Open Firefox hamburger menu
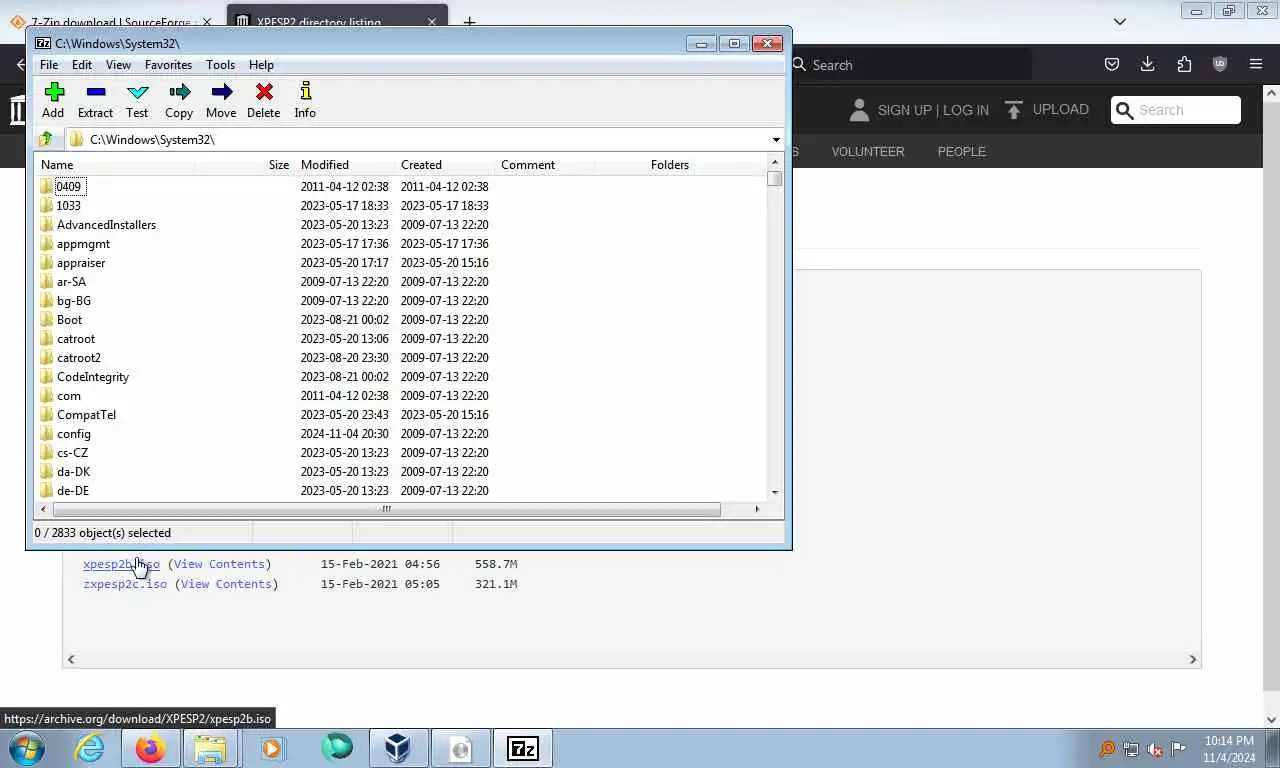The height and width of the screenshot is (768, 1280). 1256,64
